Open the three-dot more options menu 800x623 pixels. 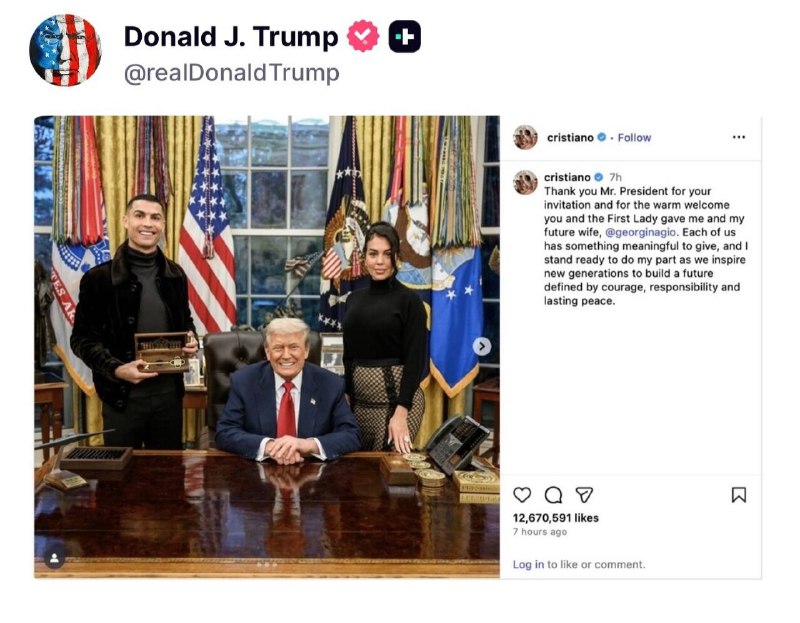click(738, 137)
